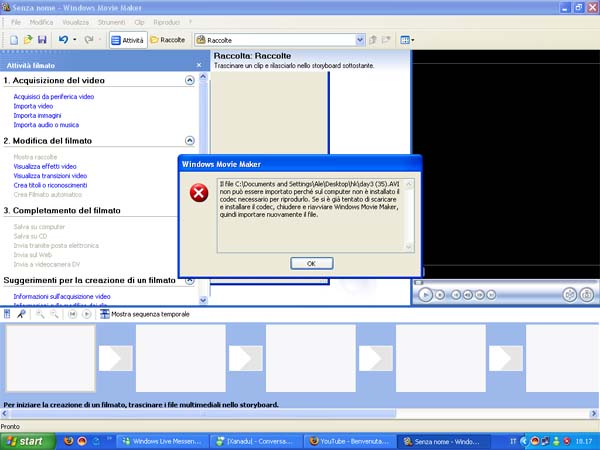Screen dimensions: 600x450
Task: Open Firefox from the quick launch bar
Action: 68,441
